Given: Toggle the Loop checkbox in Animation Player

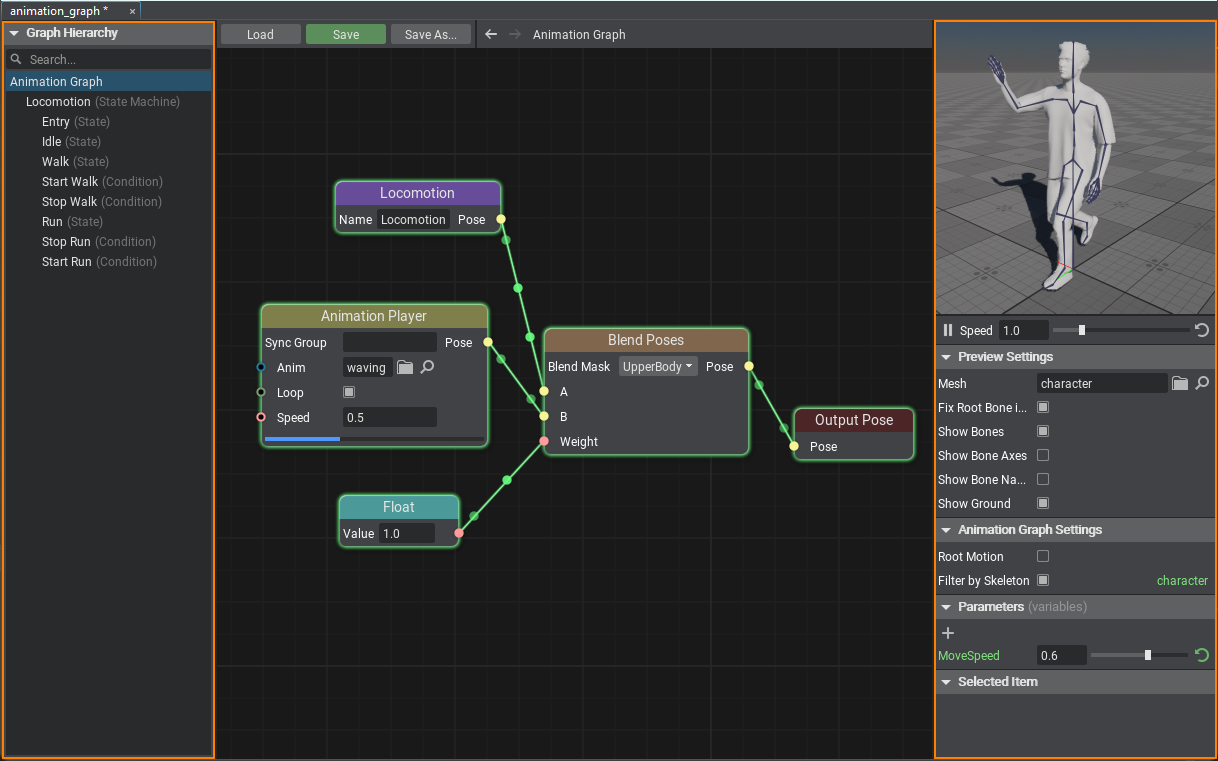Looking at the screenshot, I should coord(349,392).
